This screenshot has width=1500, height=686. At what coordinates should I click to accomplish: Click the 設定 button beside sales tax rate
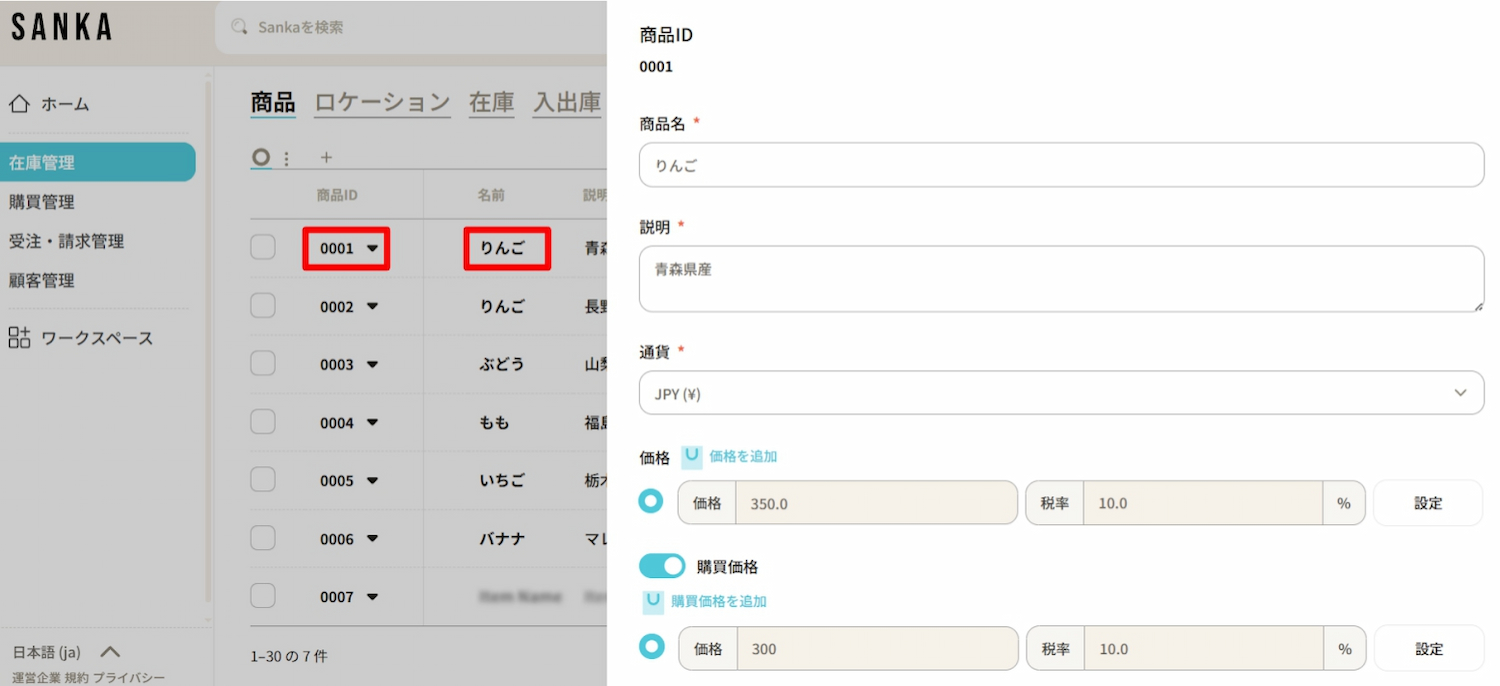1427,503
